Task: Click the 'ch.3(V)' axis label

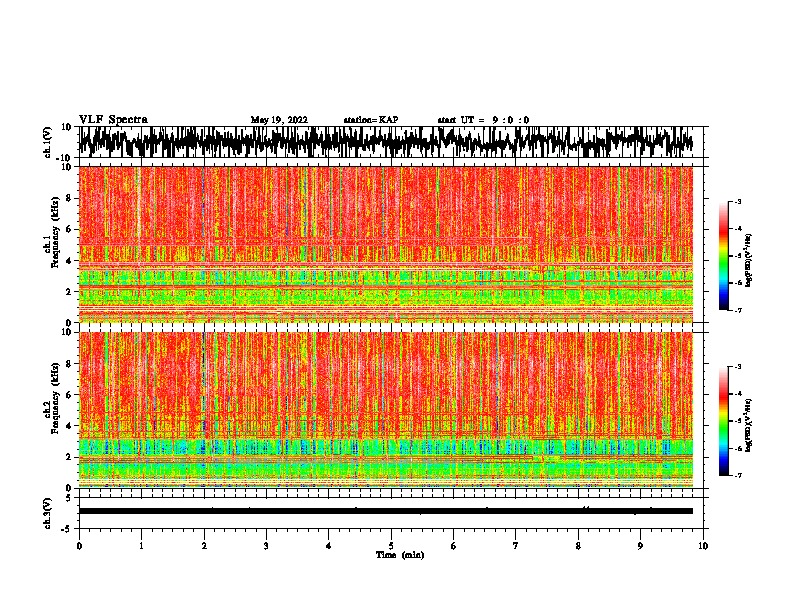Action: [x=48, y=513]
